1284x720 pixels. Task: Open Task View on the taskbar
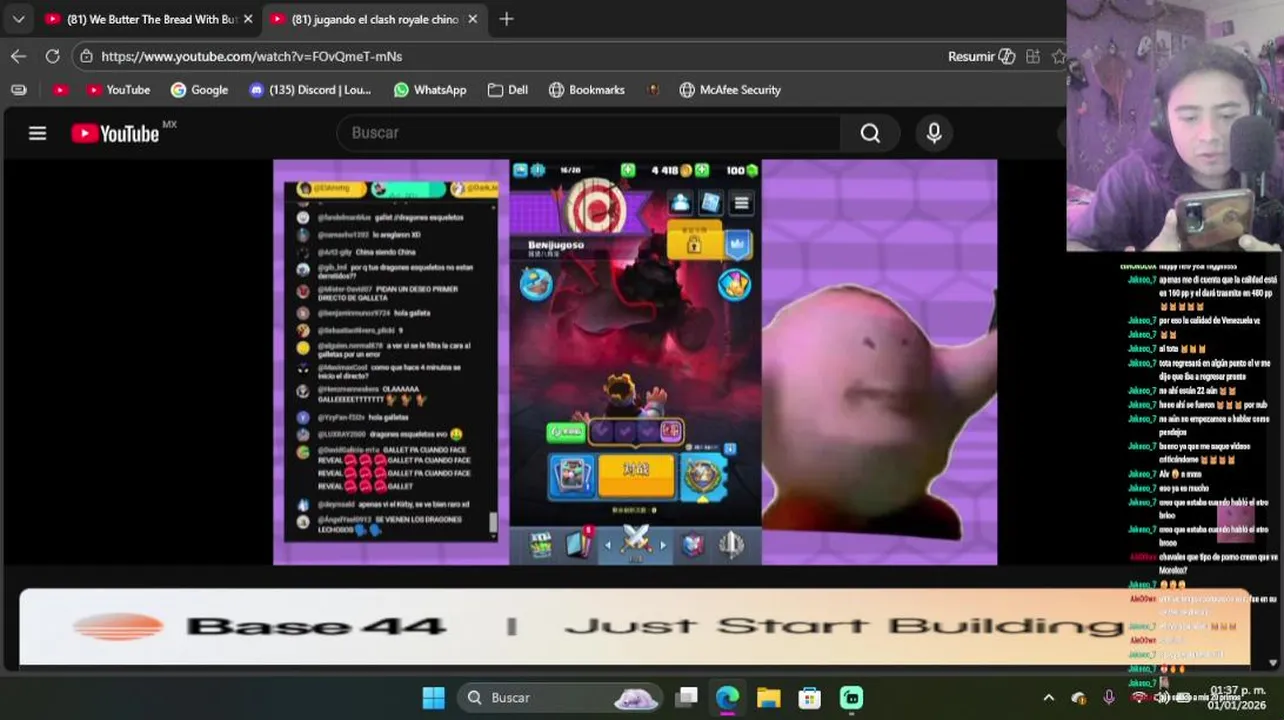pos(686,697)
